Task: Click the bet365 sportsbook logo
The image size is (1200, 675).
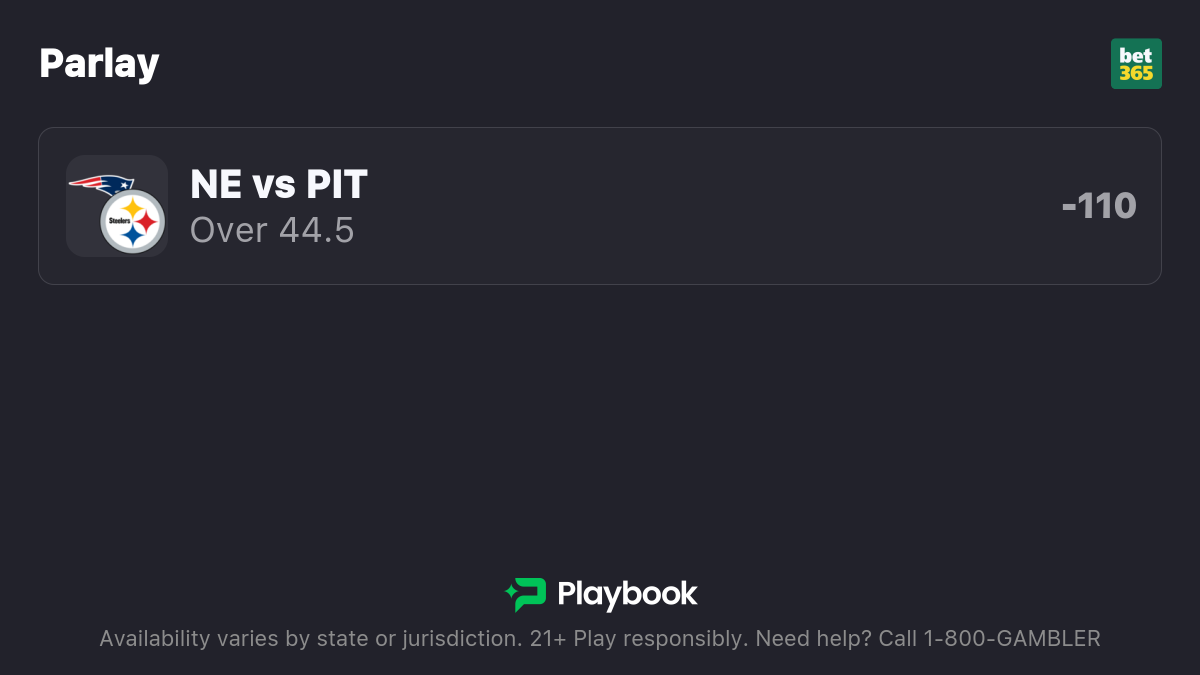Action: [x=1136, y=64]
